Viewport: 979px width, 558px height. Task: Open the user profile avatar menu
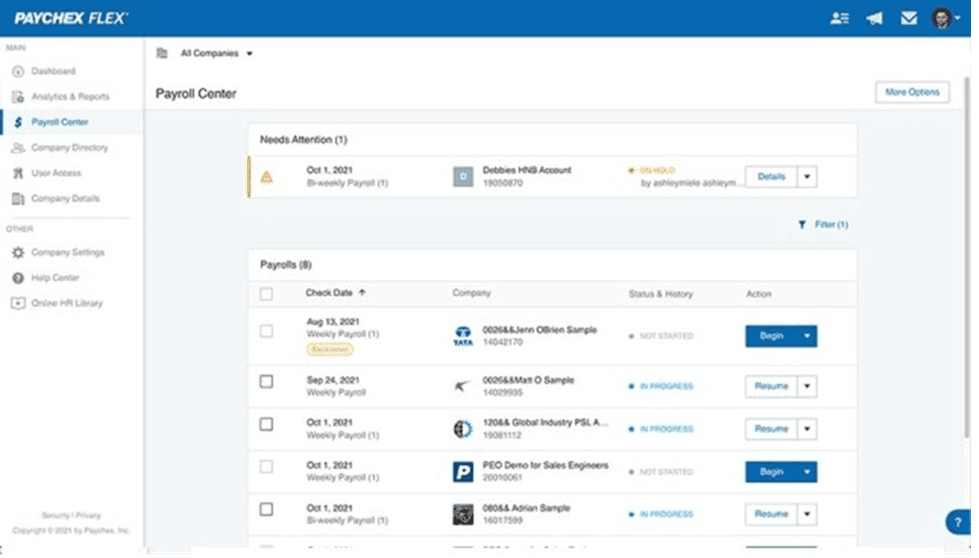tap(942, 18)
